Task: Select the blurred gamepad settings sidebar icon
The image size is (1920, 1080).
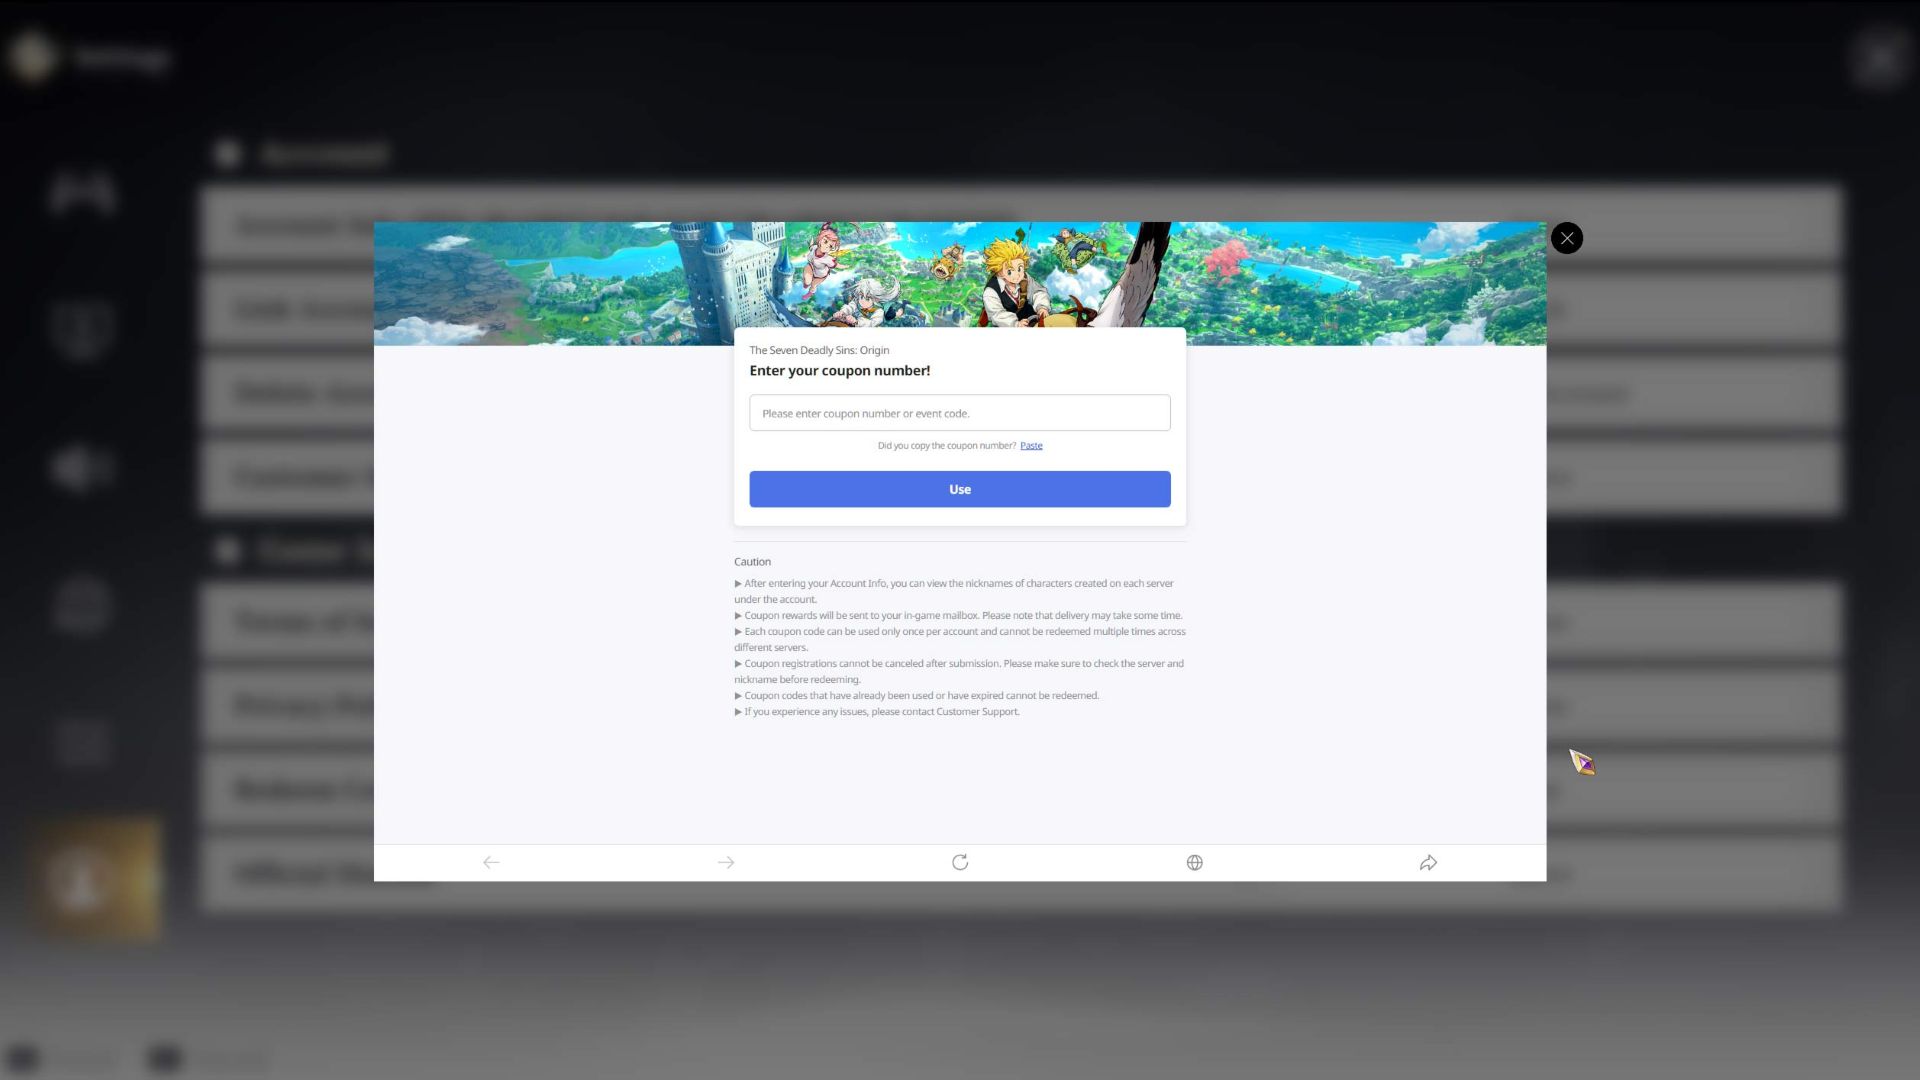Action: [82, 192]
